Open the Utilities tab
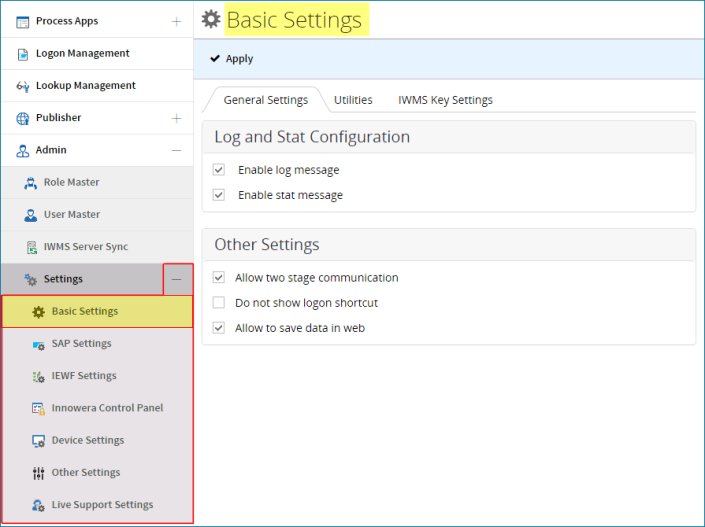 point(353,100)
